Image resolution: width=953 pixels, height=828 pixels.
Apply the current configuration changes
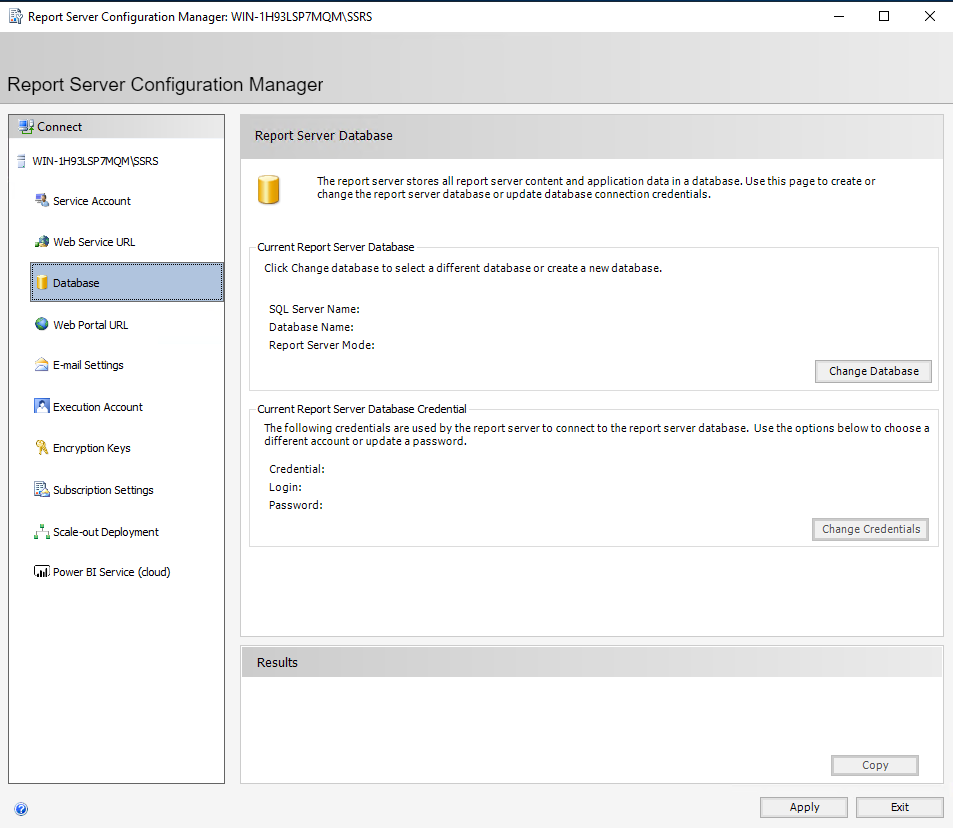click(x=803, y=807)
